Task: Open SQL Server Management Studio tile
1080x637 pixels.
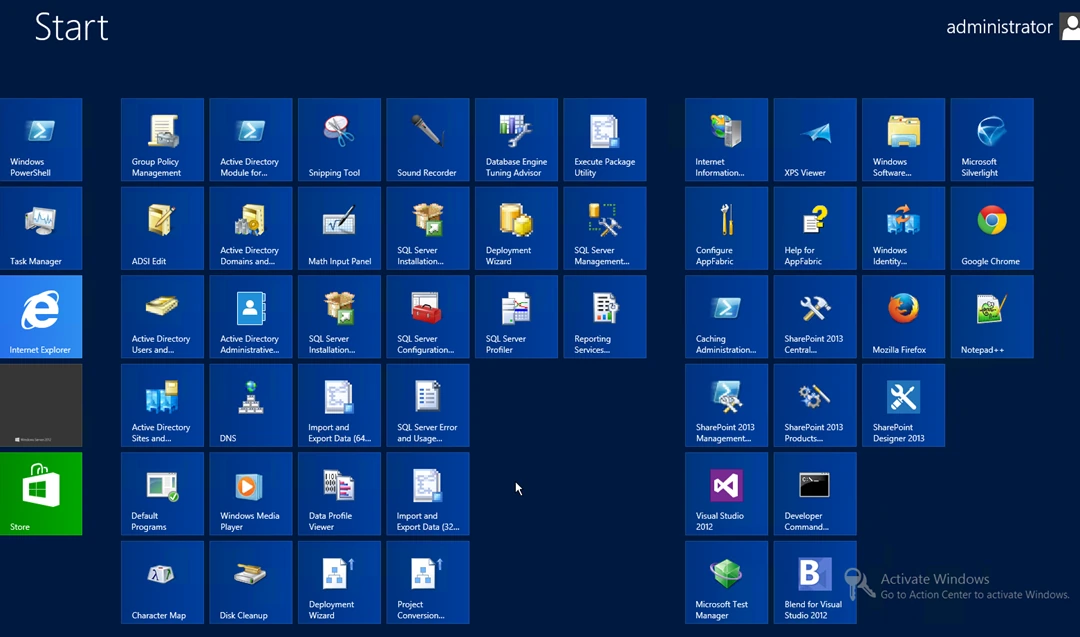Action: (x=605, y=228)
